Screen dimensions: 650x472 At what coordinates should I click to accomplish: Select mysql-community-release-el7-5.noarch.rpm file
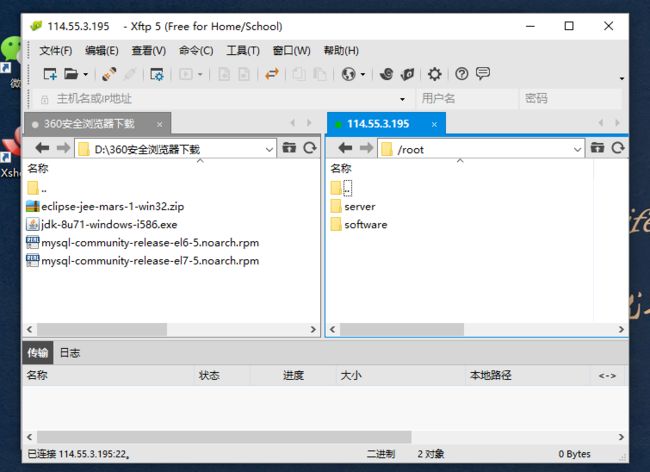click(143, 261)
